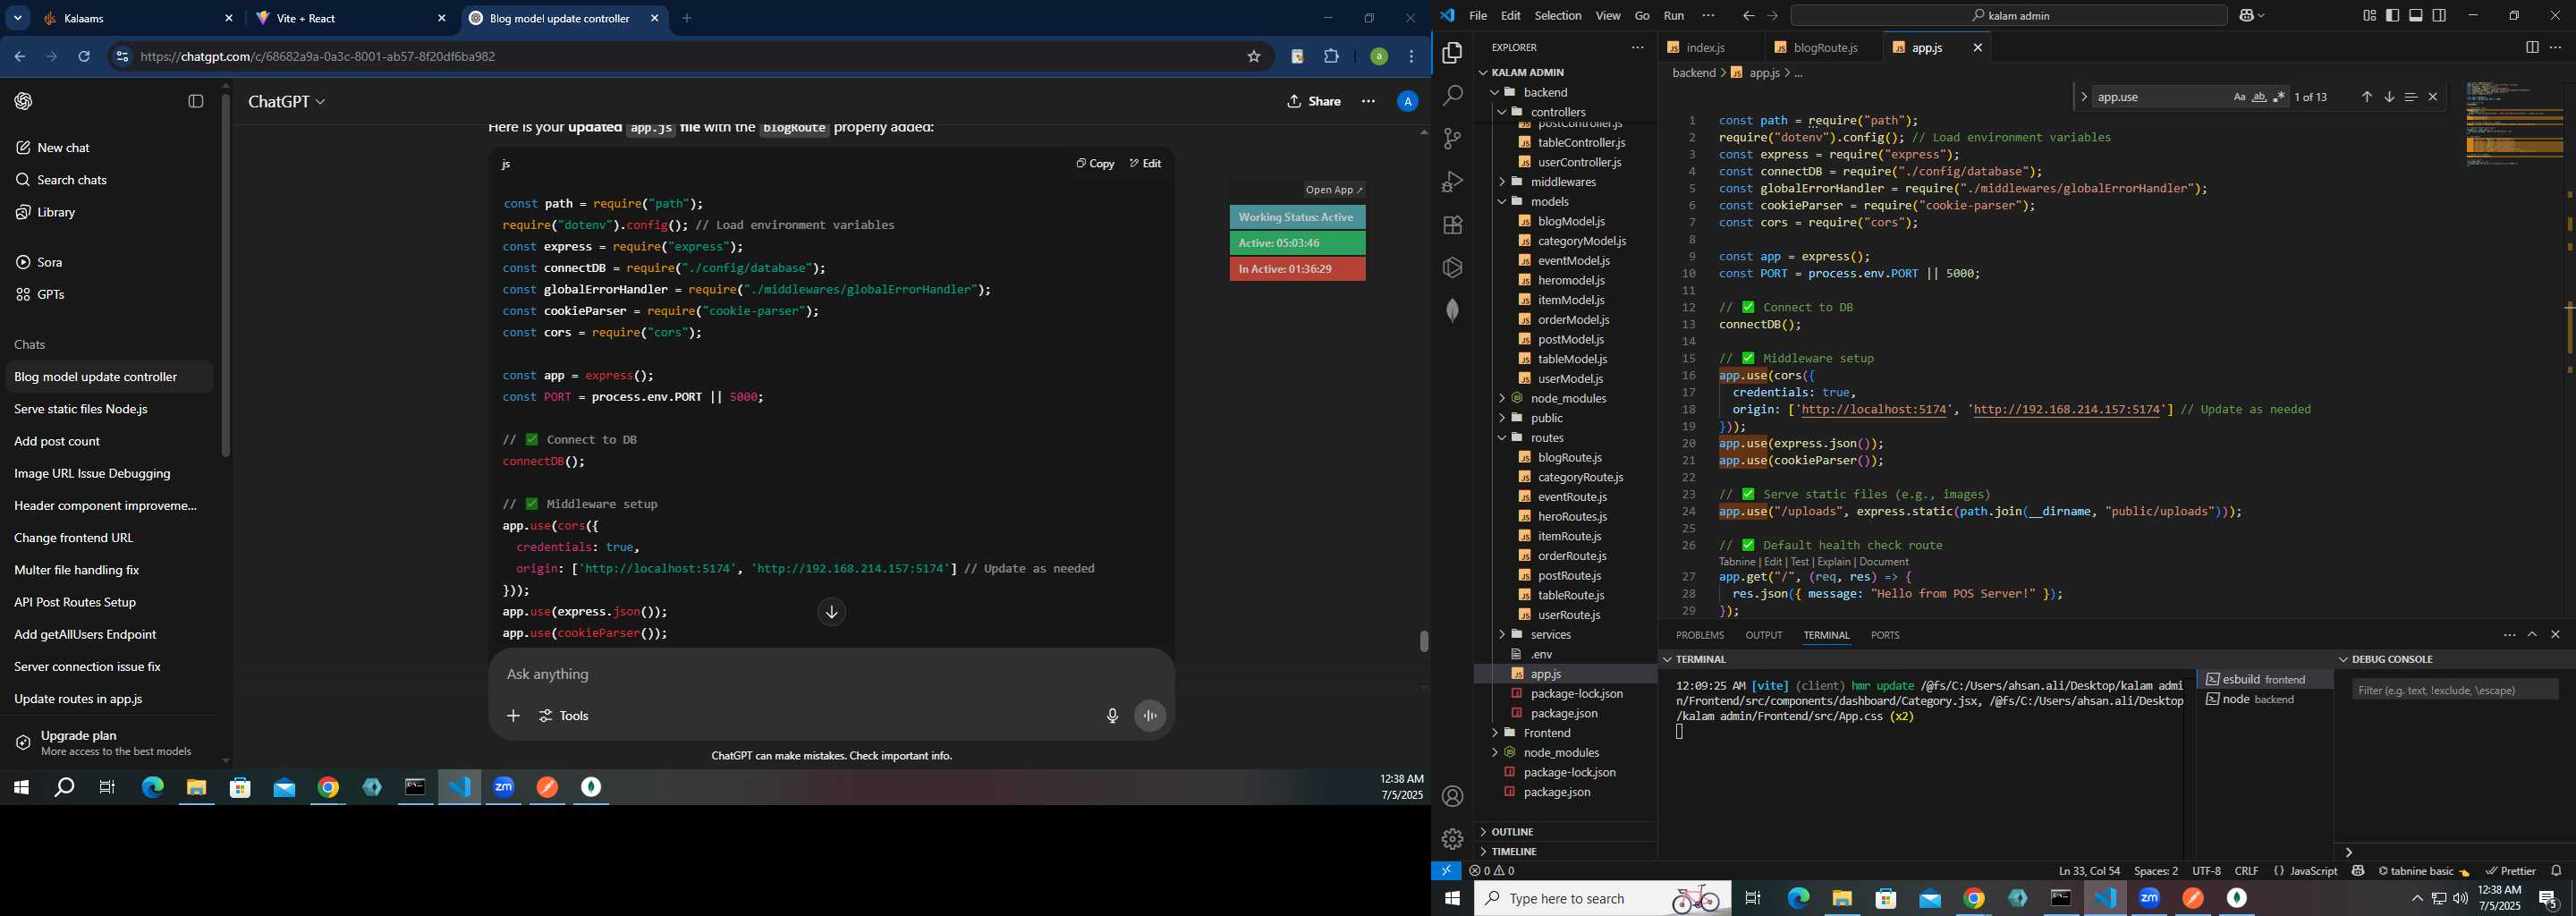Toggle Find in Selection in the find widget
This screenshot has width=2576, height=916.
(x=2410, y=97)
